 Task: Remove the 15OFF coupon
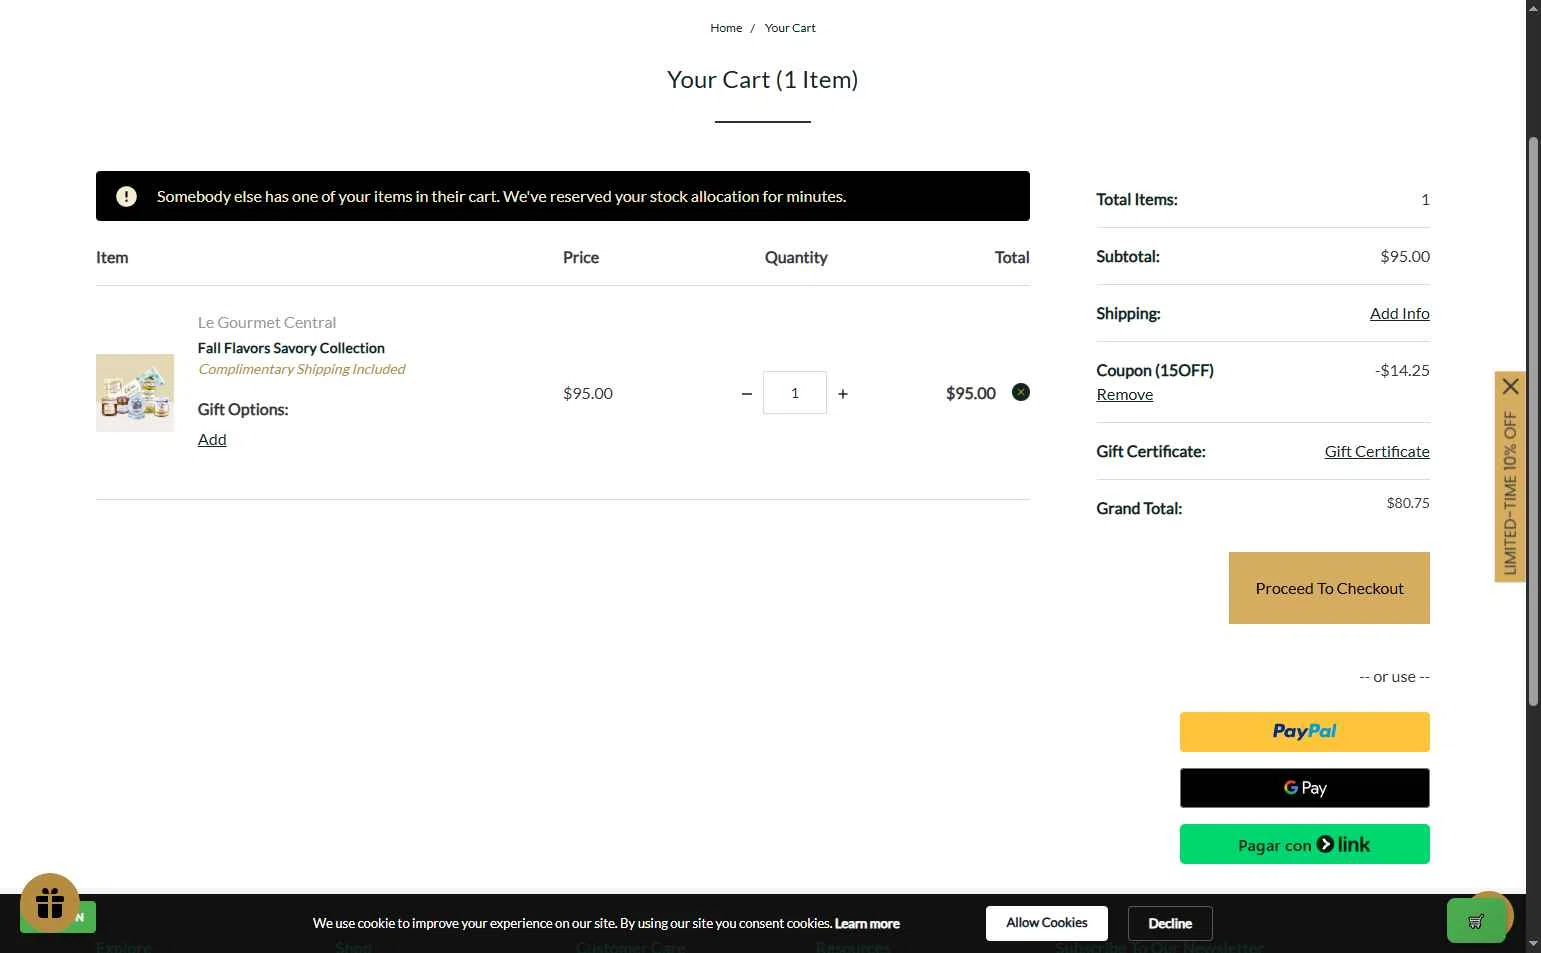click(1124, 394)
